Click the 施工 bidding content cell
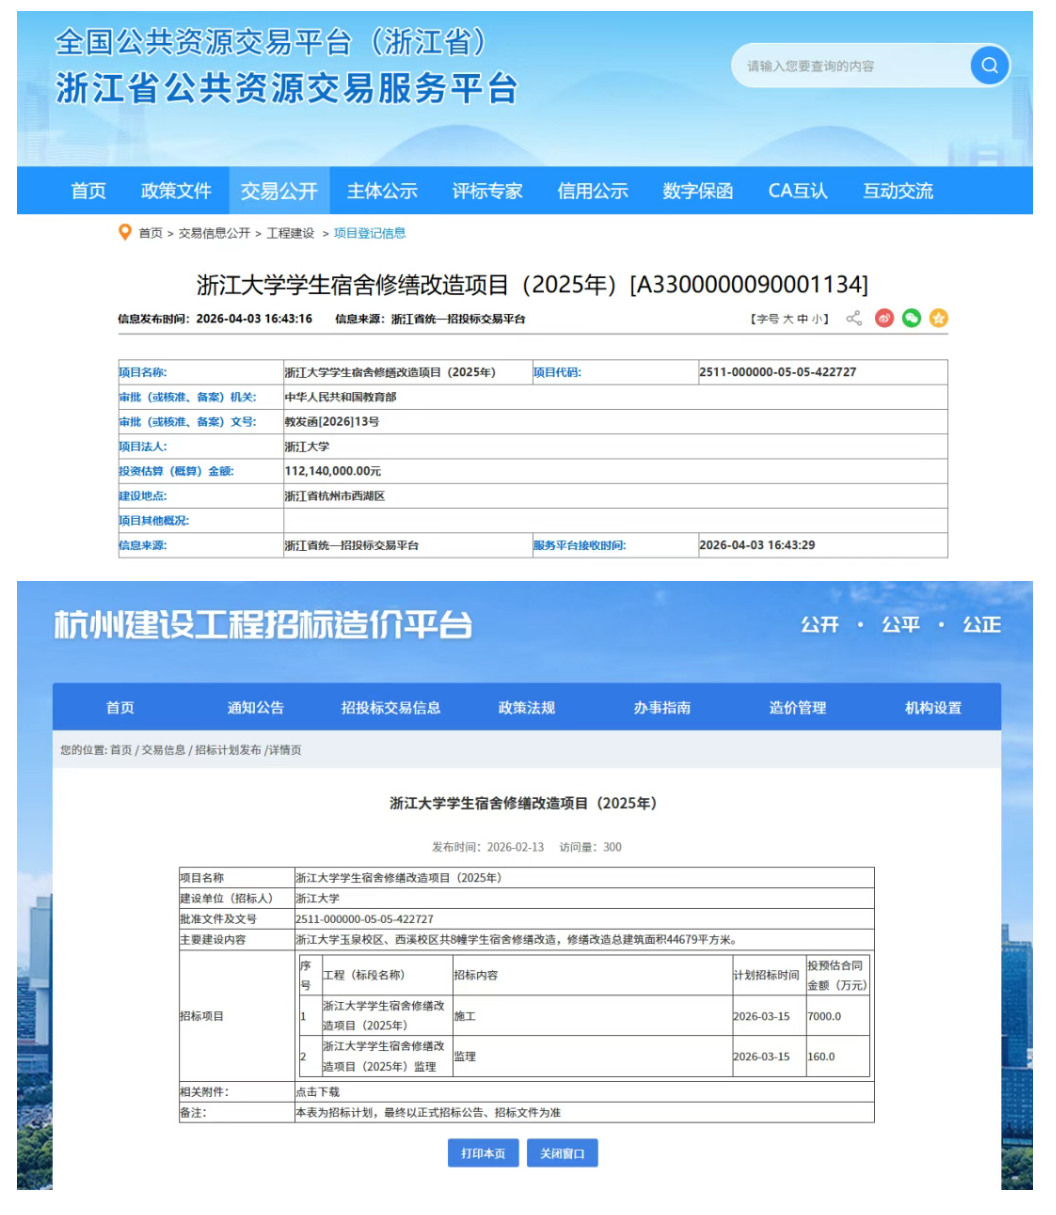 pos(592,1016)
